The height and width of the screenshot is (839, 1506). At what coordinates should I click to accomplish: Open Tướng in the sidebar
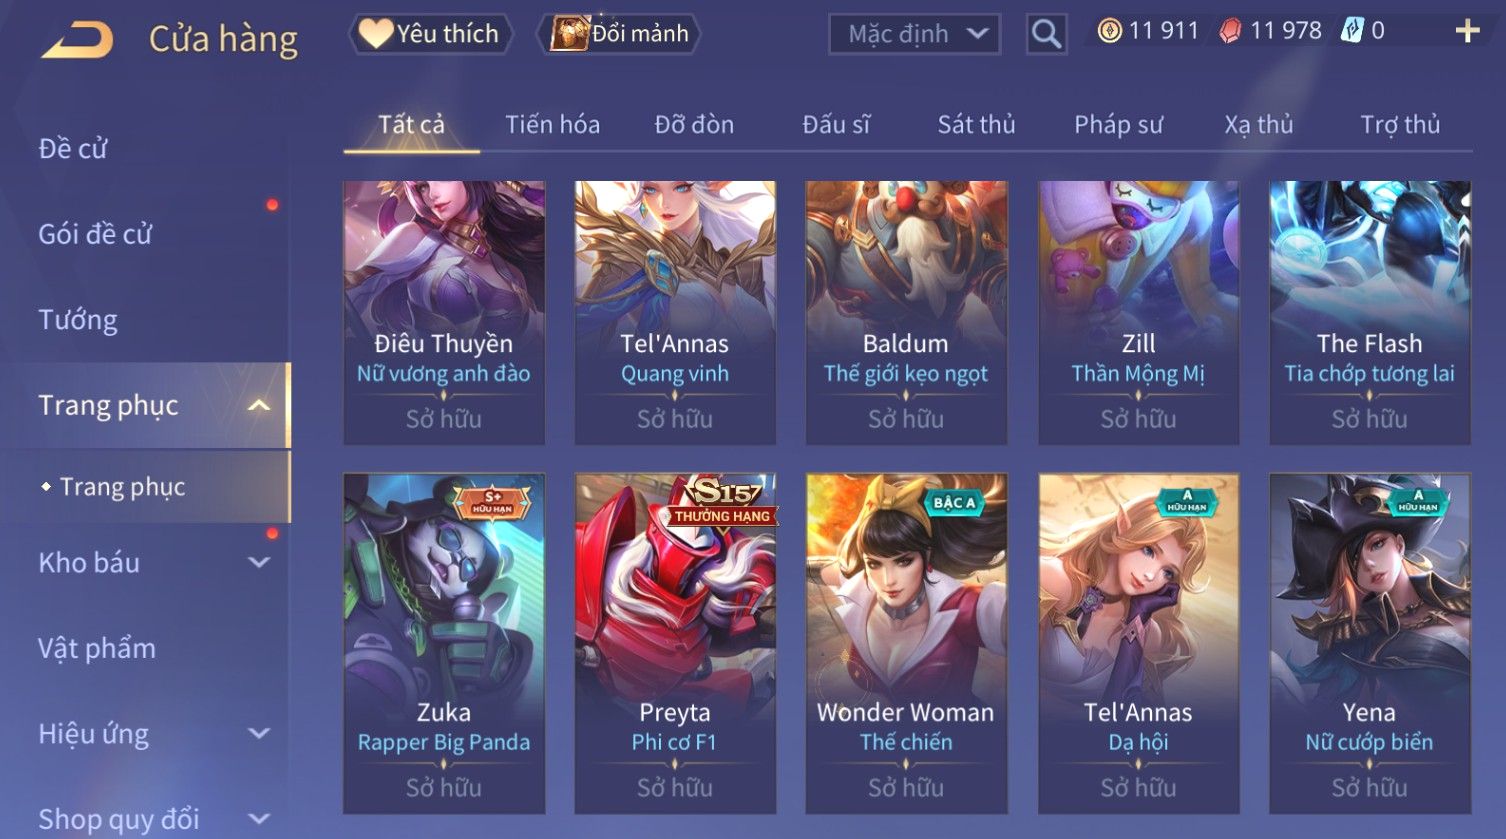[78, 320]
